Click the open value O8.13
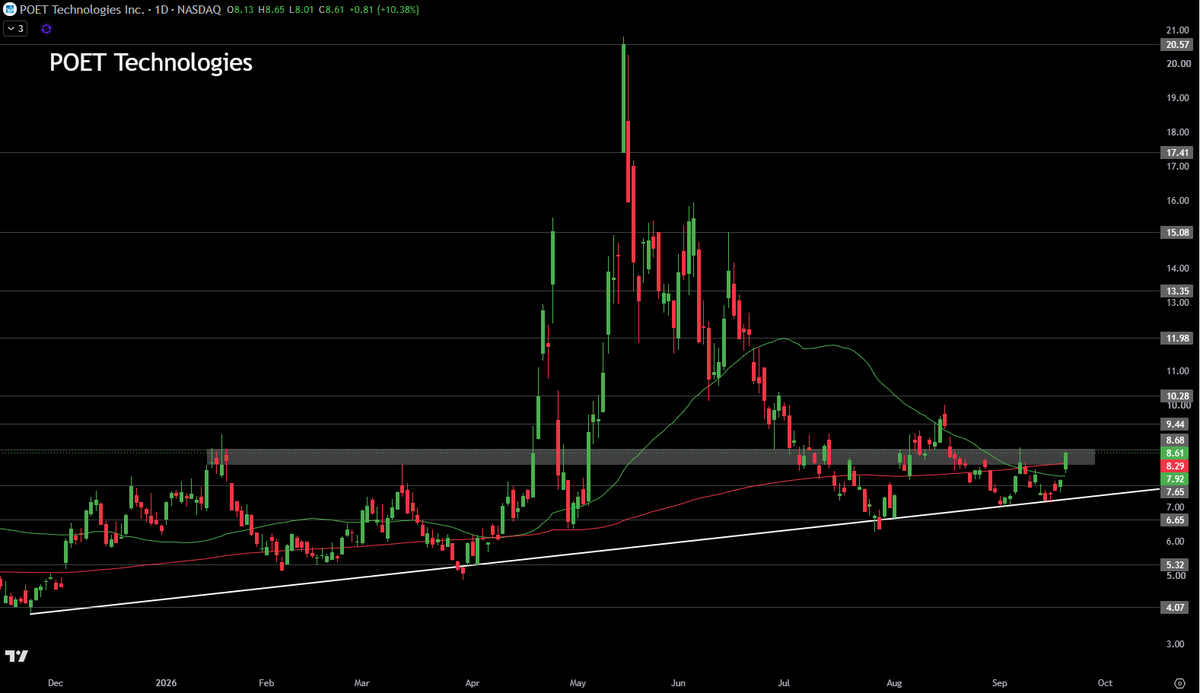The width and height of the screenshot is (1200, 693). [240, 9]
